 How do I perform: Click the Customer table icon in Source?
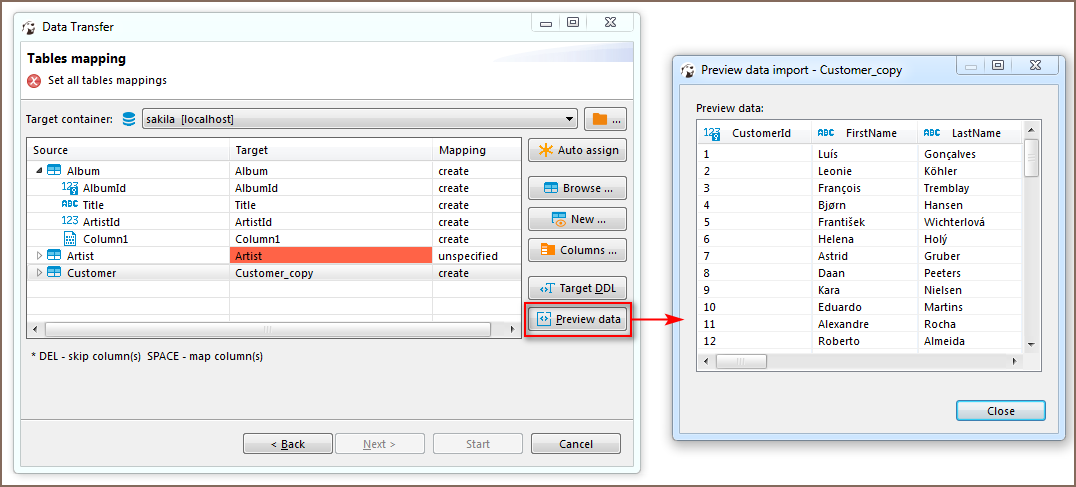point(55,273)
